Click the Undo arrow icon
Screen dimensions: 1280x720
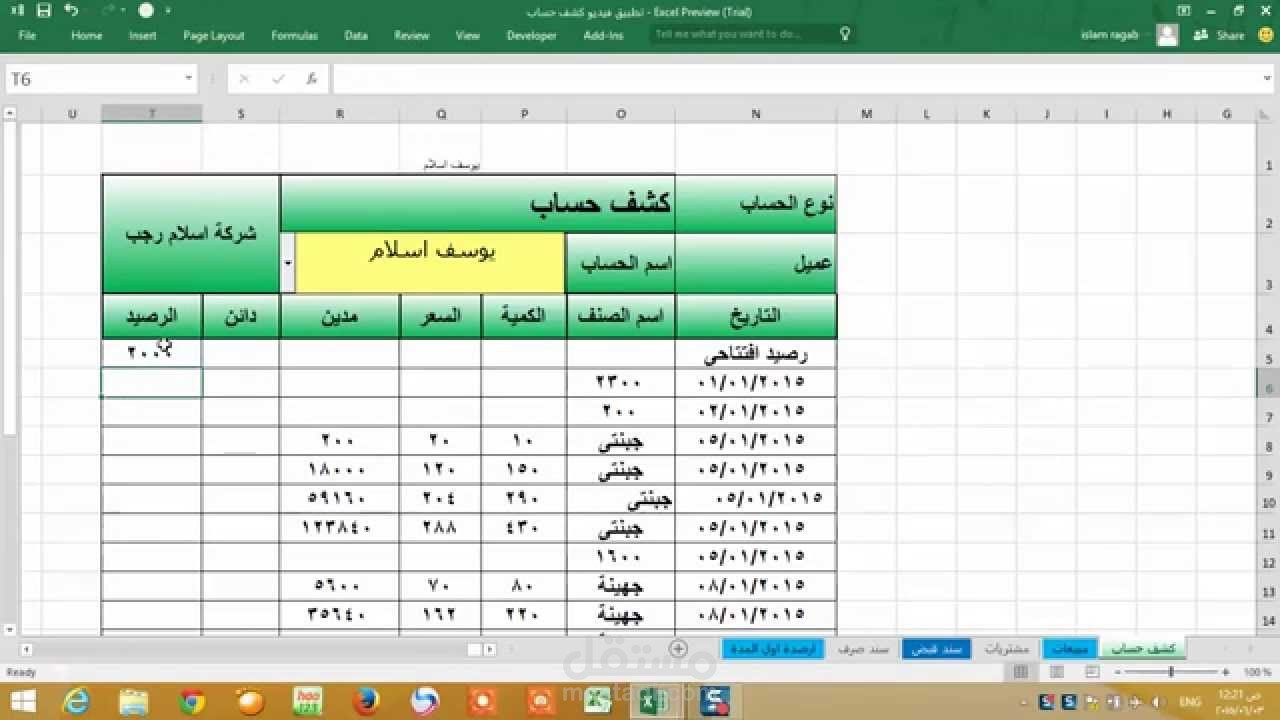point(70,11)
